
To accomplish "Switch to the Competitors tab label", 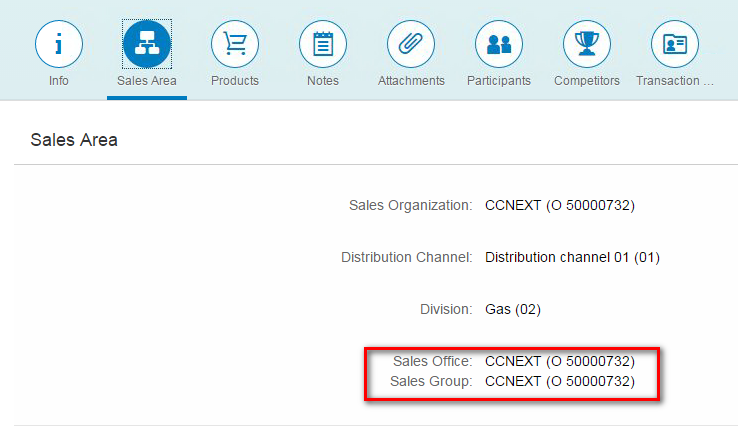I will [587, 81].
